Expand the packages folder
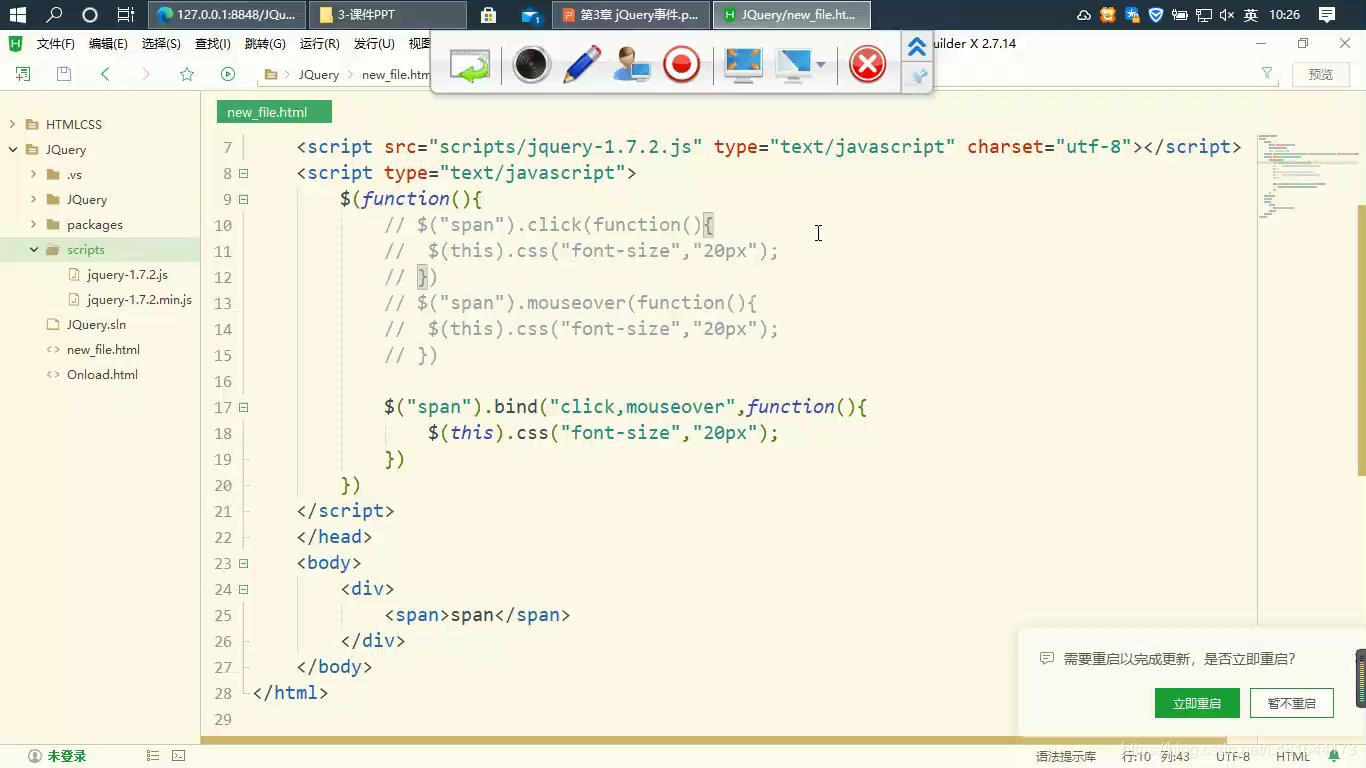The height and width of the screenshot is (768, 1366). click(33, 224)
